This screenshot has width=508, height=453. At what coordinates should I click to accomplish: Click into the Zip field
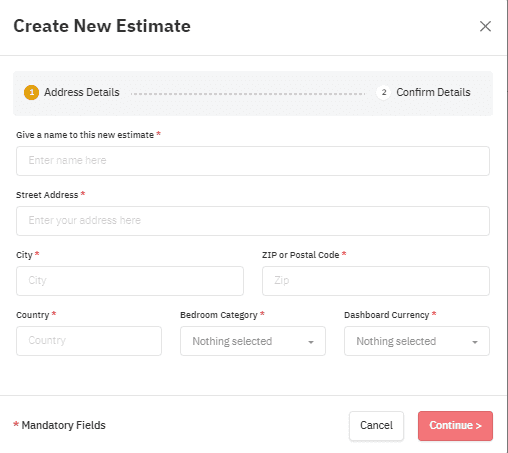point(376,281)
